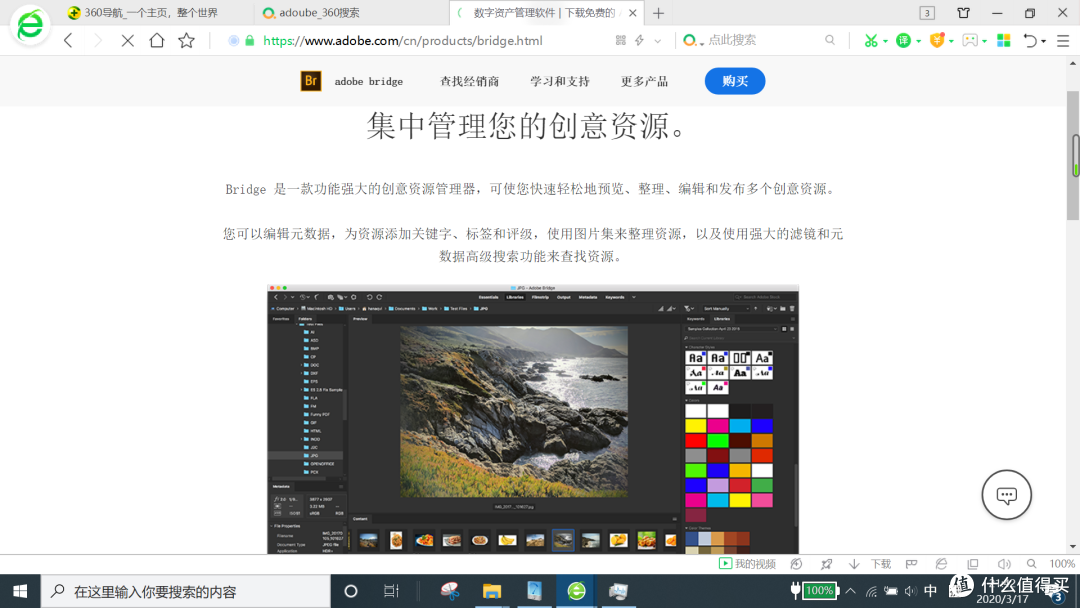Viewport: 1080px width, 608px height.
Task: Open a new tab with plus button
Action: pyautogui.click(x=658, y=13)
